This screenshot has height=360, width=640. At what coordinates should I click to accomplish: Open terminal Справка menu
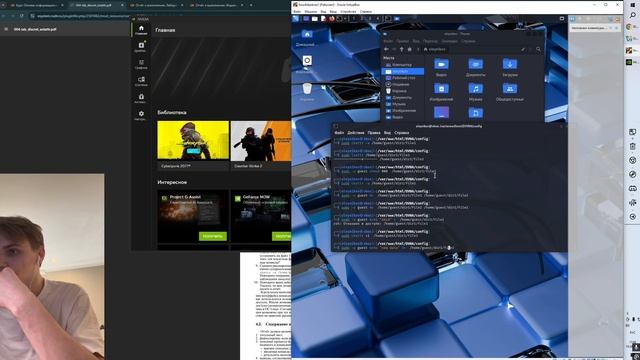pyautogui.click(x=402, y=133)
